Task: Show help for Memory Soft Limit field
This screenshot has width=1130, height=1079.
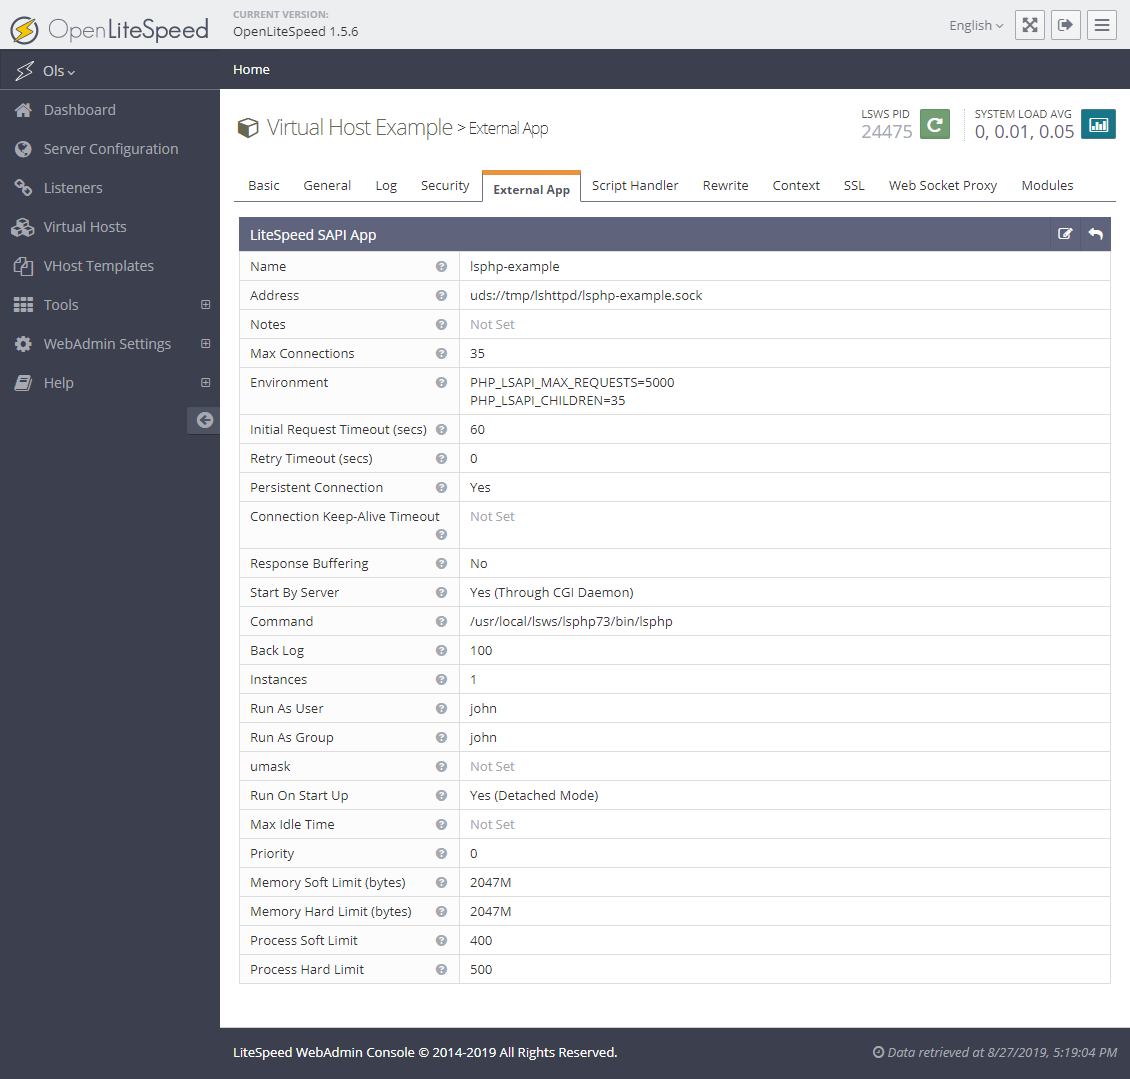Action: 441,882
